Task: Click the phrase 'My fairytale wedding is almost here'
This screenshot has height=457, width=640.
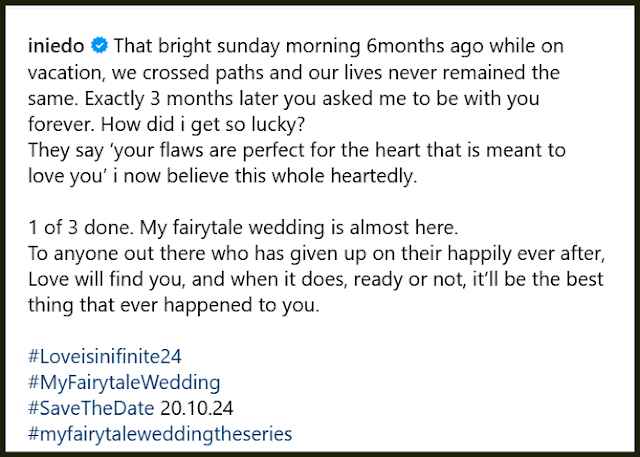Action: pyautogui.click(x=298, y=228)
